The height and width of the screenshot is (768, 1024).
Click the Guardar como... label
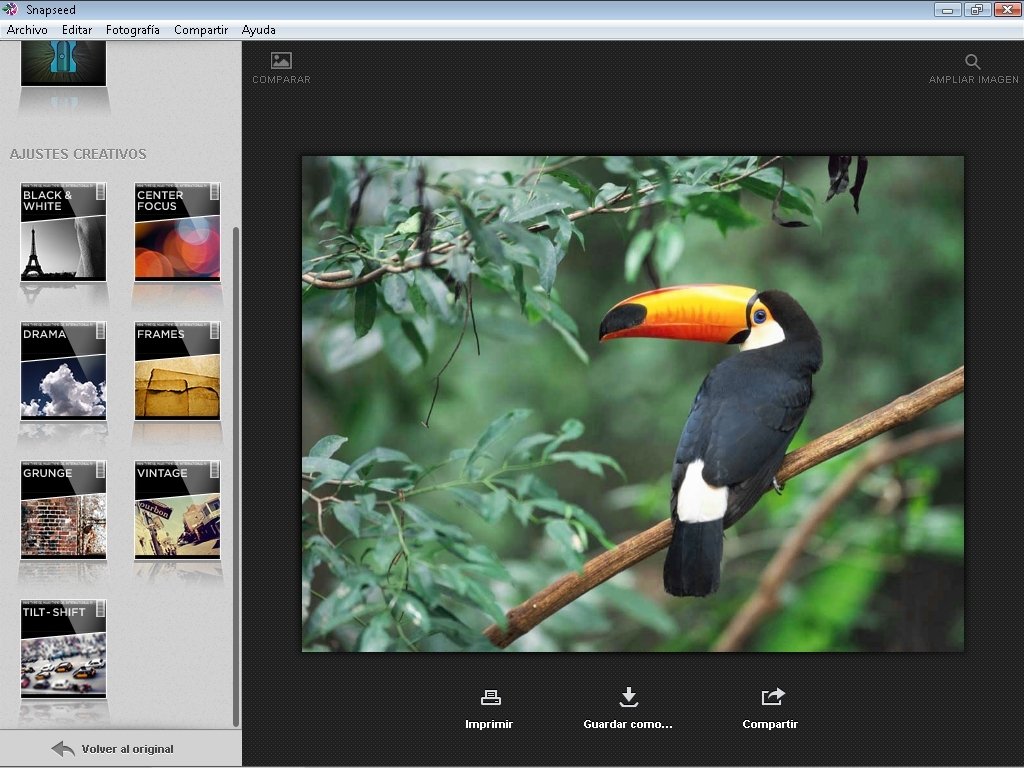click(628, 724)
